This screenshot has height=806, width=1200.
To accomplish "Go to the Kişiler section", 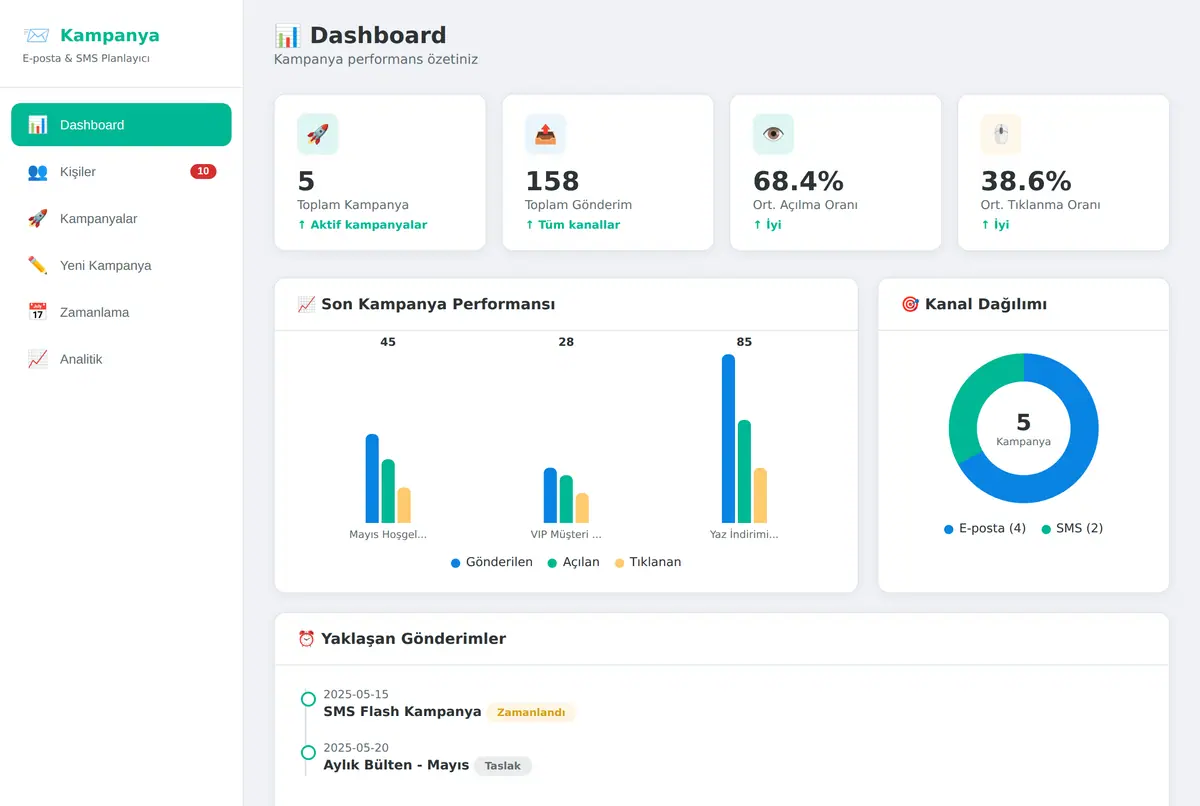I will pyautogui.click(x=121, y=172).
